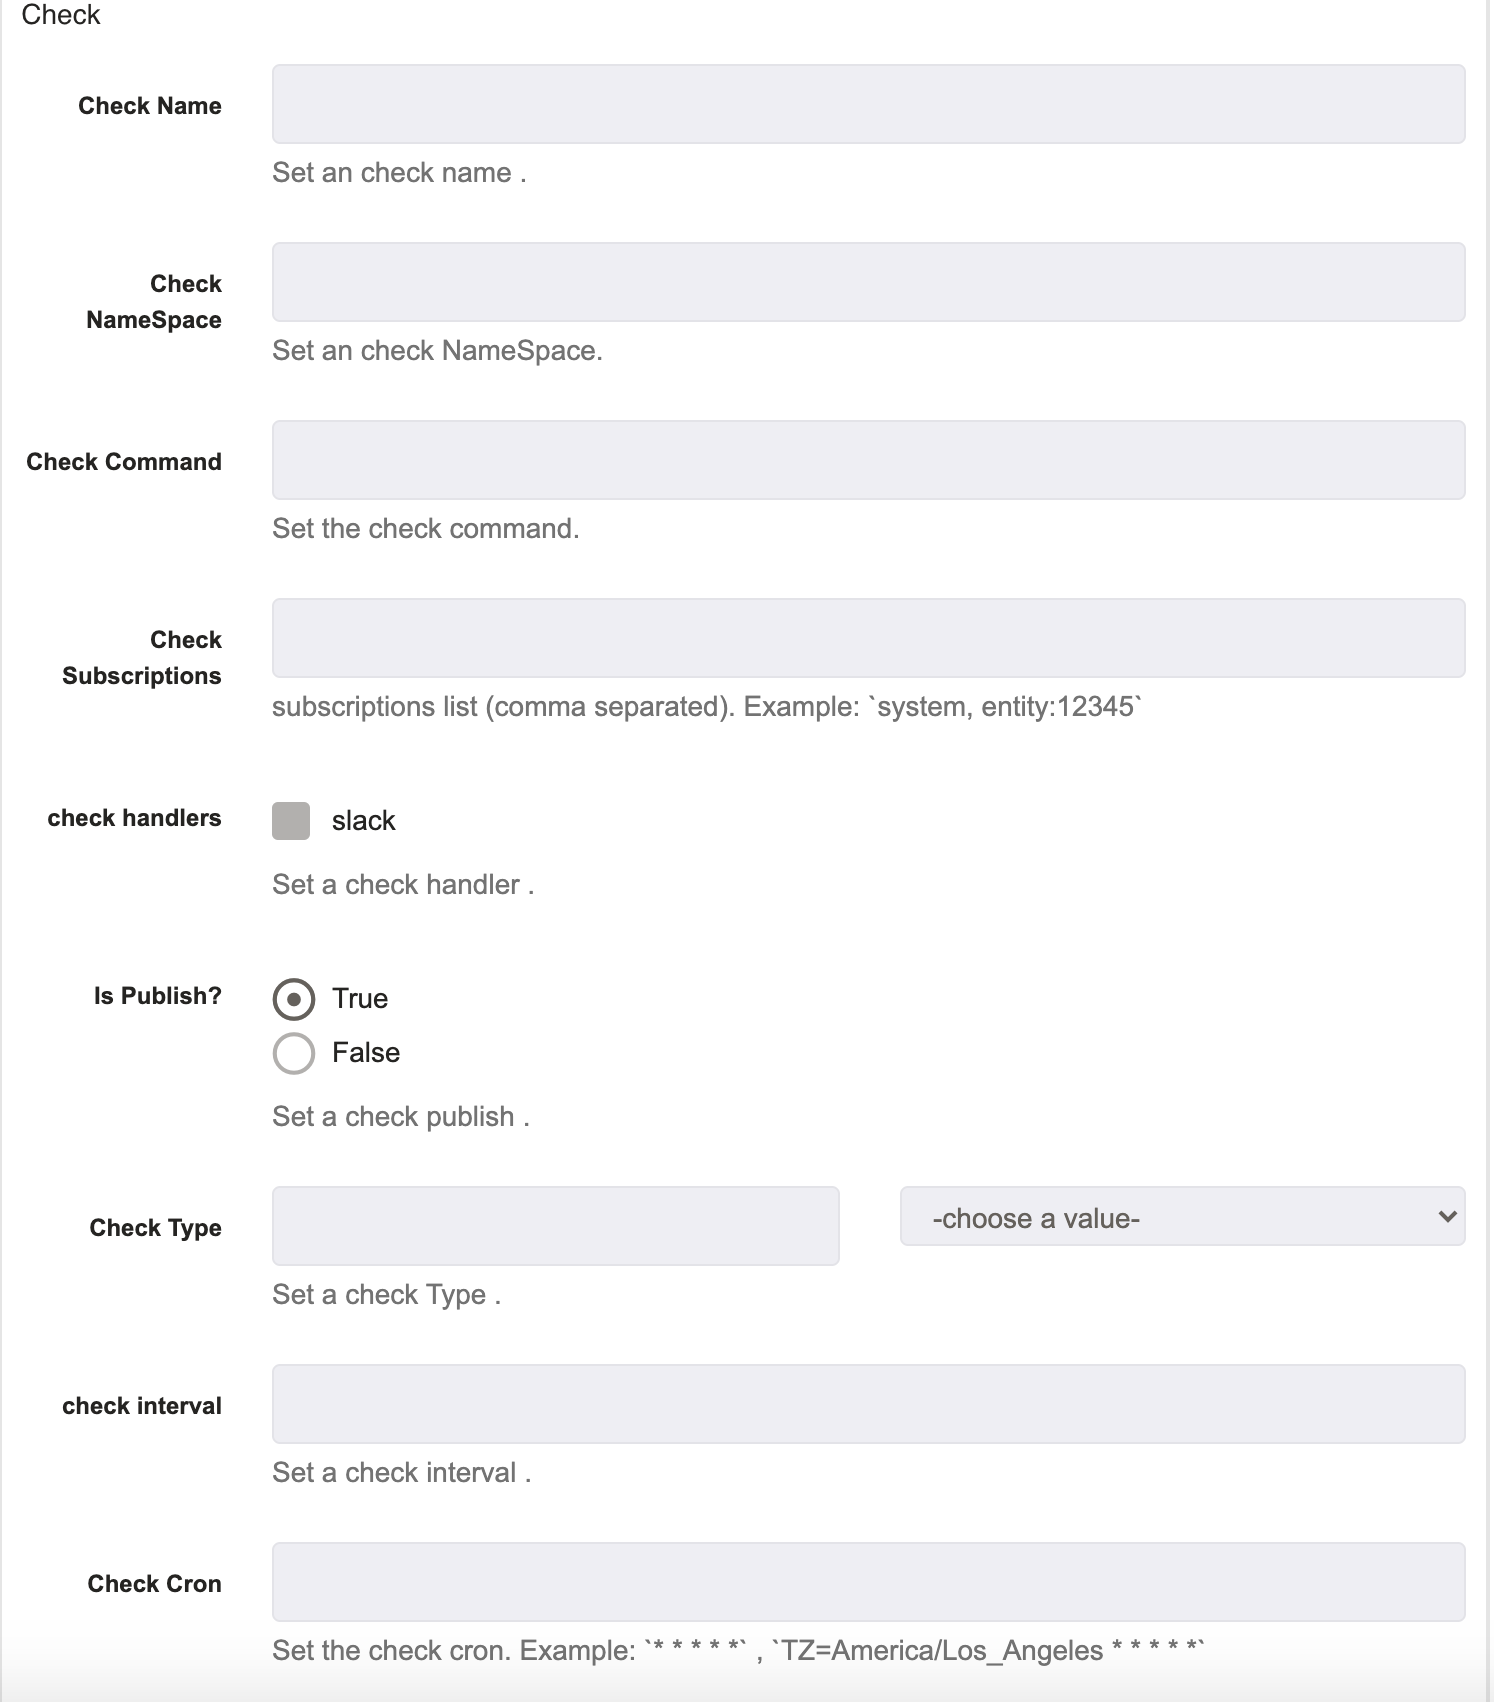Choose the False radio option for Is Publish
Screen dimensions: 1494x1702
[294, 1053]
